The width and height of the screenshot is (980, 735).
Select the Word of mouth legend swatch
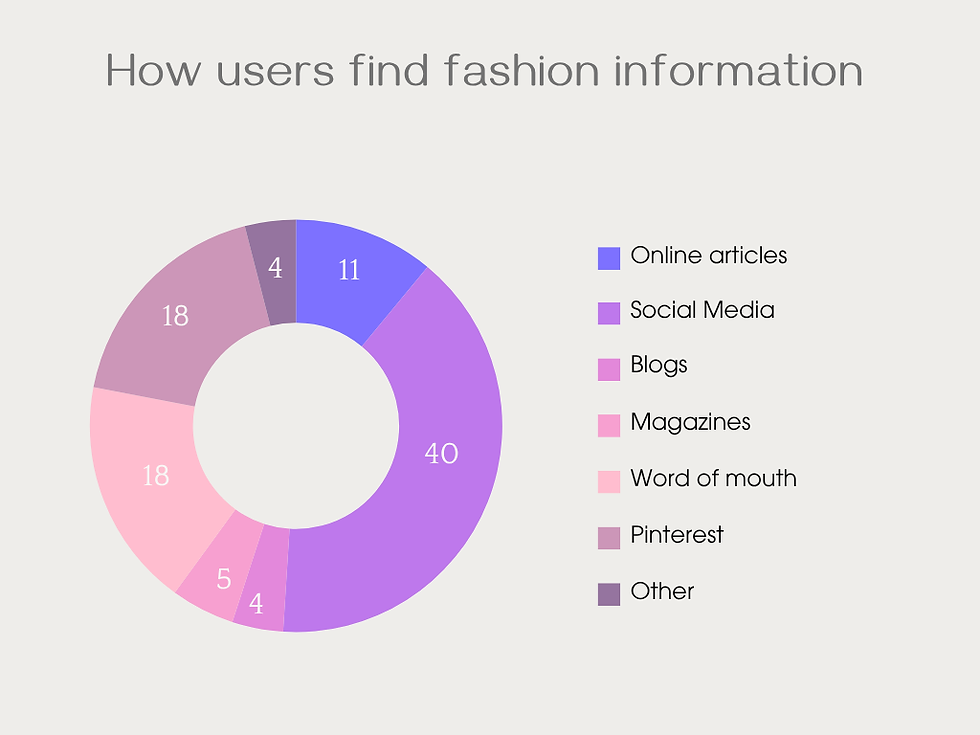pos(608,482)
